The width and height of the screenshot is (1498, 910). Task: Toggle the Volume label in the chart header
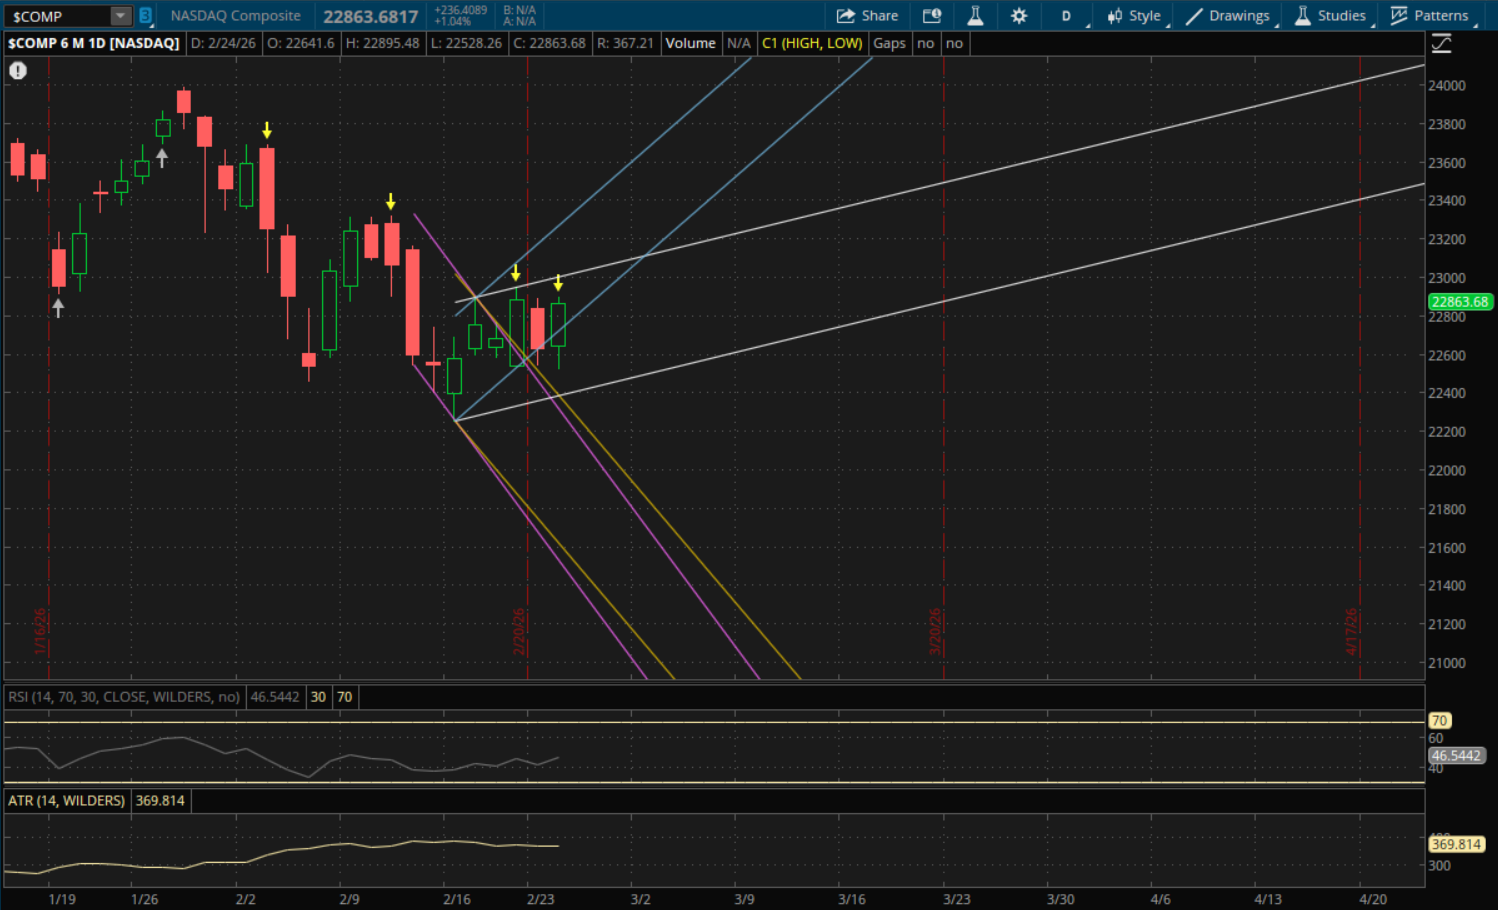click(x=690, y=44)
